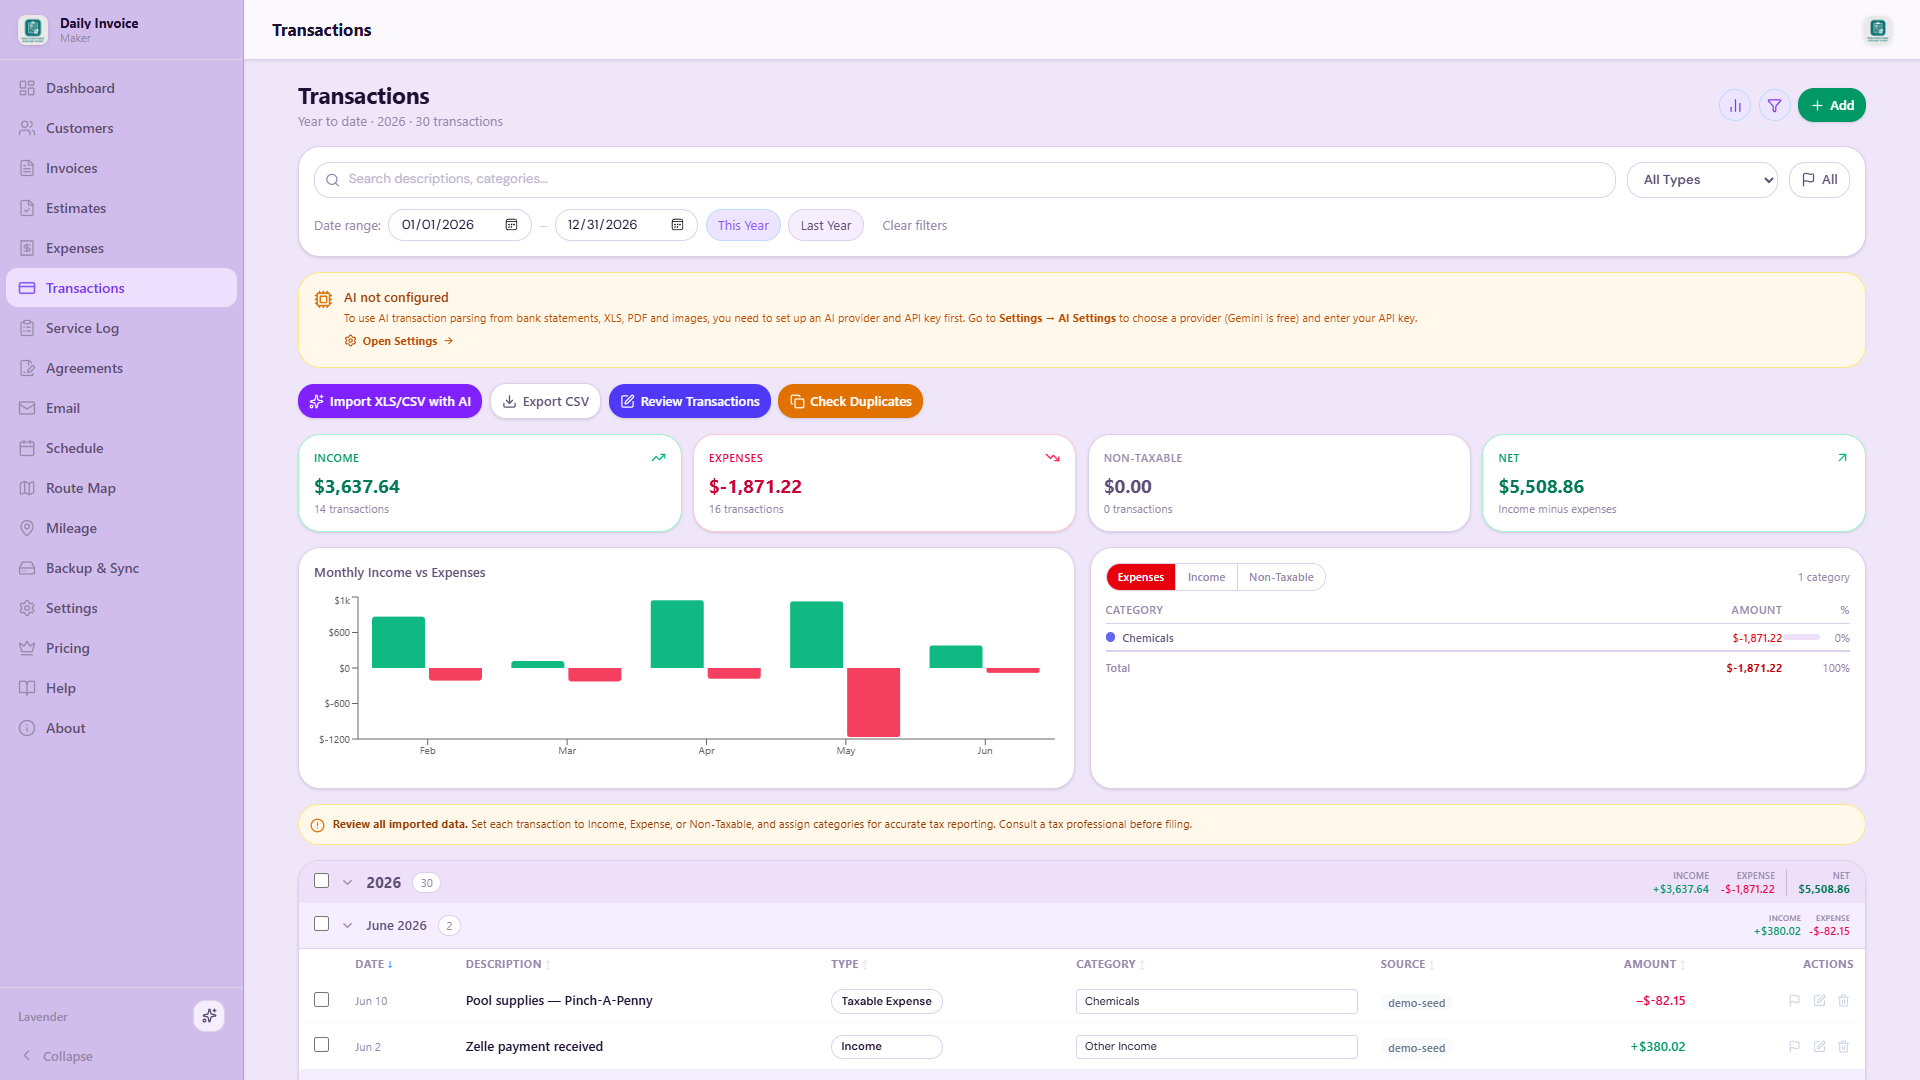
Task: Tick the Zelle payment received row checkbox
Action: point(321,1045)
